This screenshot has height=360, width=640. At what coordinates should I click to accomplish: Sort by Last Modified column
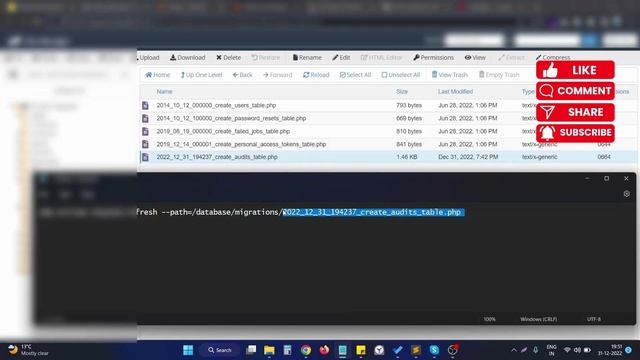point(456,91)
